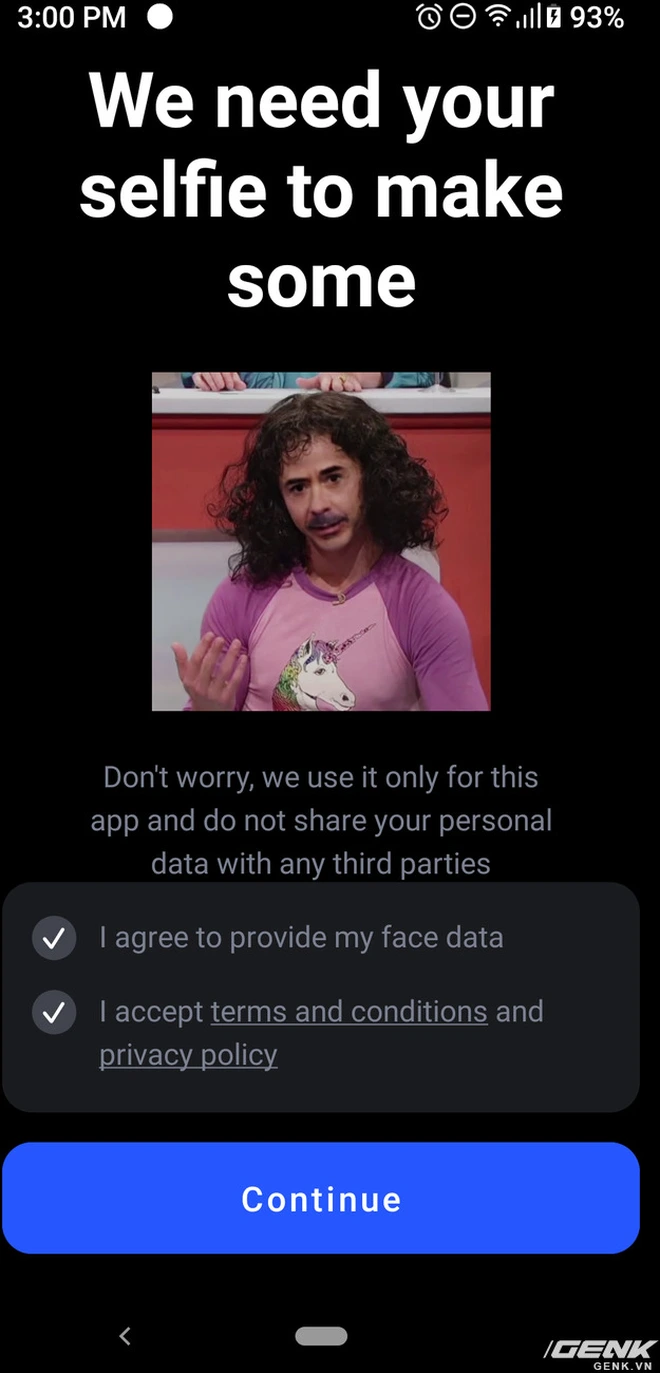Tap the "Don't worry" privacy notice text
Image resolution: width=660 pixels, height=1373 pixels.
point(321,820)
